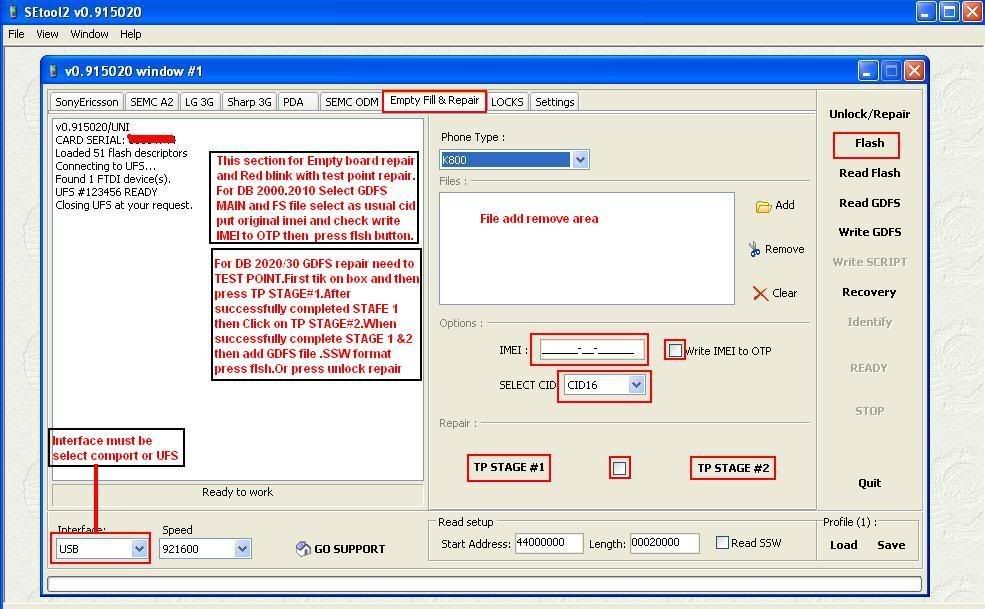Save the current profile
This screenshot has height=609, width=985.
[x=891, y=545]
